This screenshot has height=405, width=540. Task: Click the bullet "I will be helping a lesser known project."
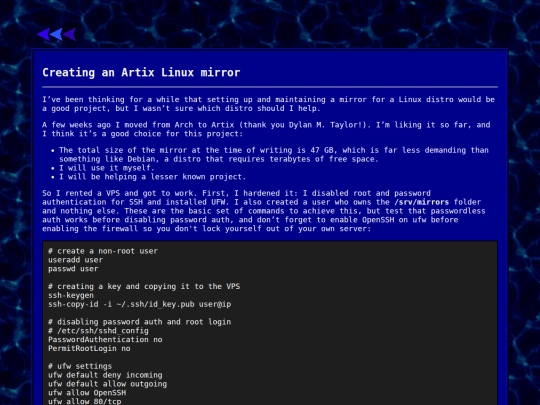pyautogui.click(x=153, y=177)
